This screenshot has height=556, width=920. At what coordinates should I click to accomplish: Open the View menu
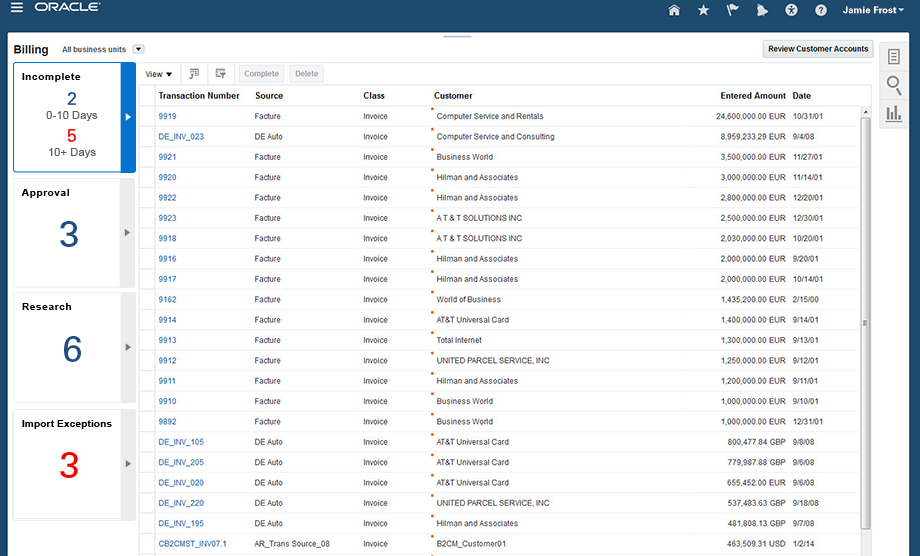pos(159,74)
